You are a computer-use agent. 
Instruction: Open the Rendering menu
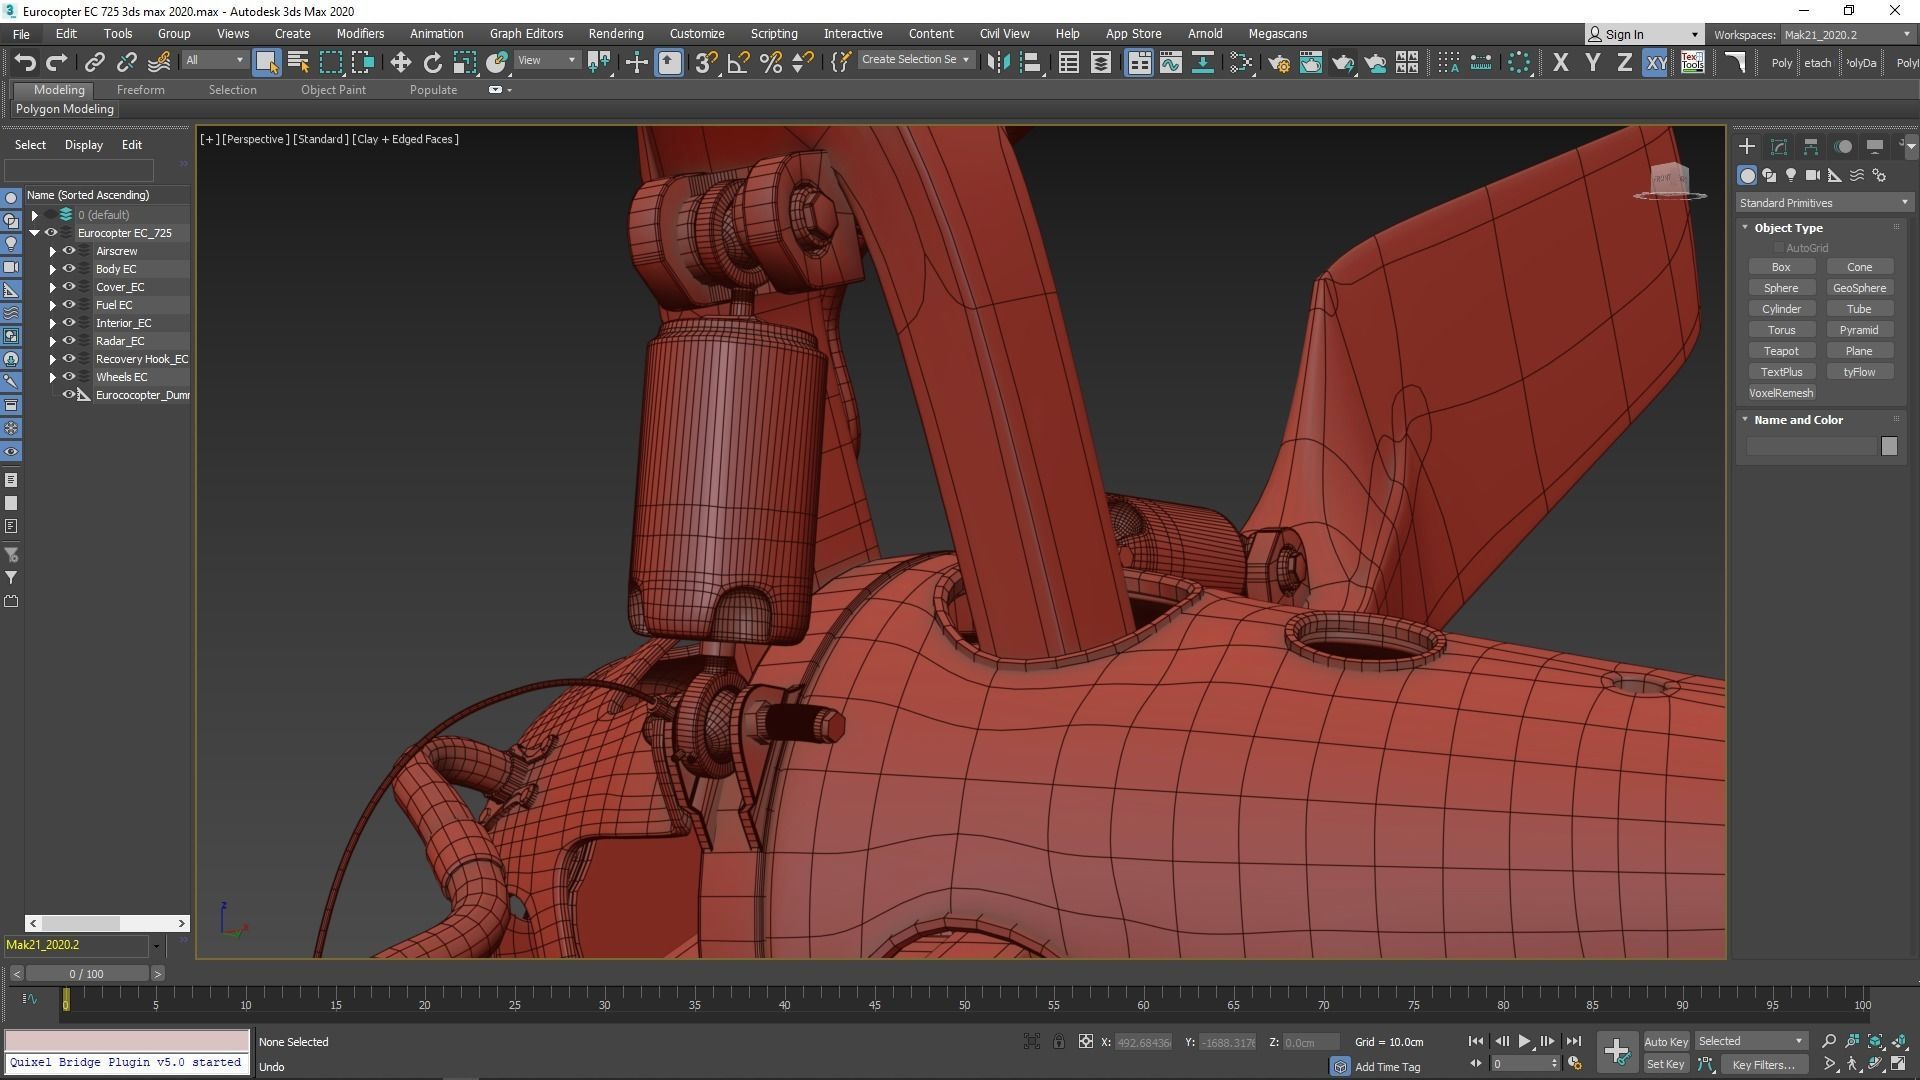615,34
